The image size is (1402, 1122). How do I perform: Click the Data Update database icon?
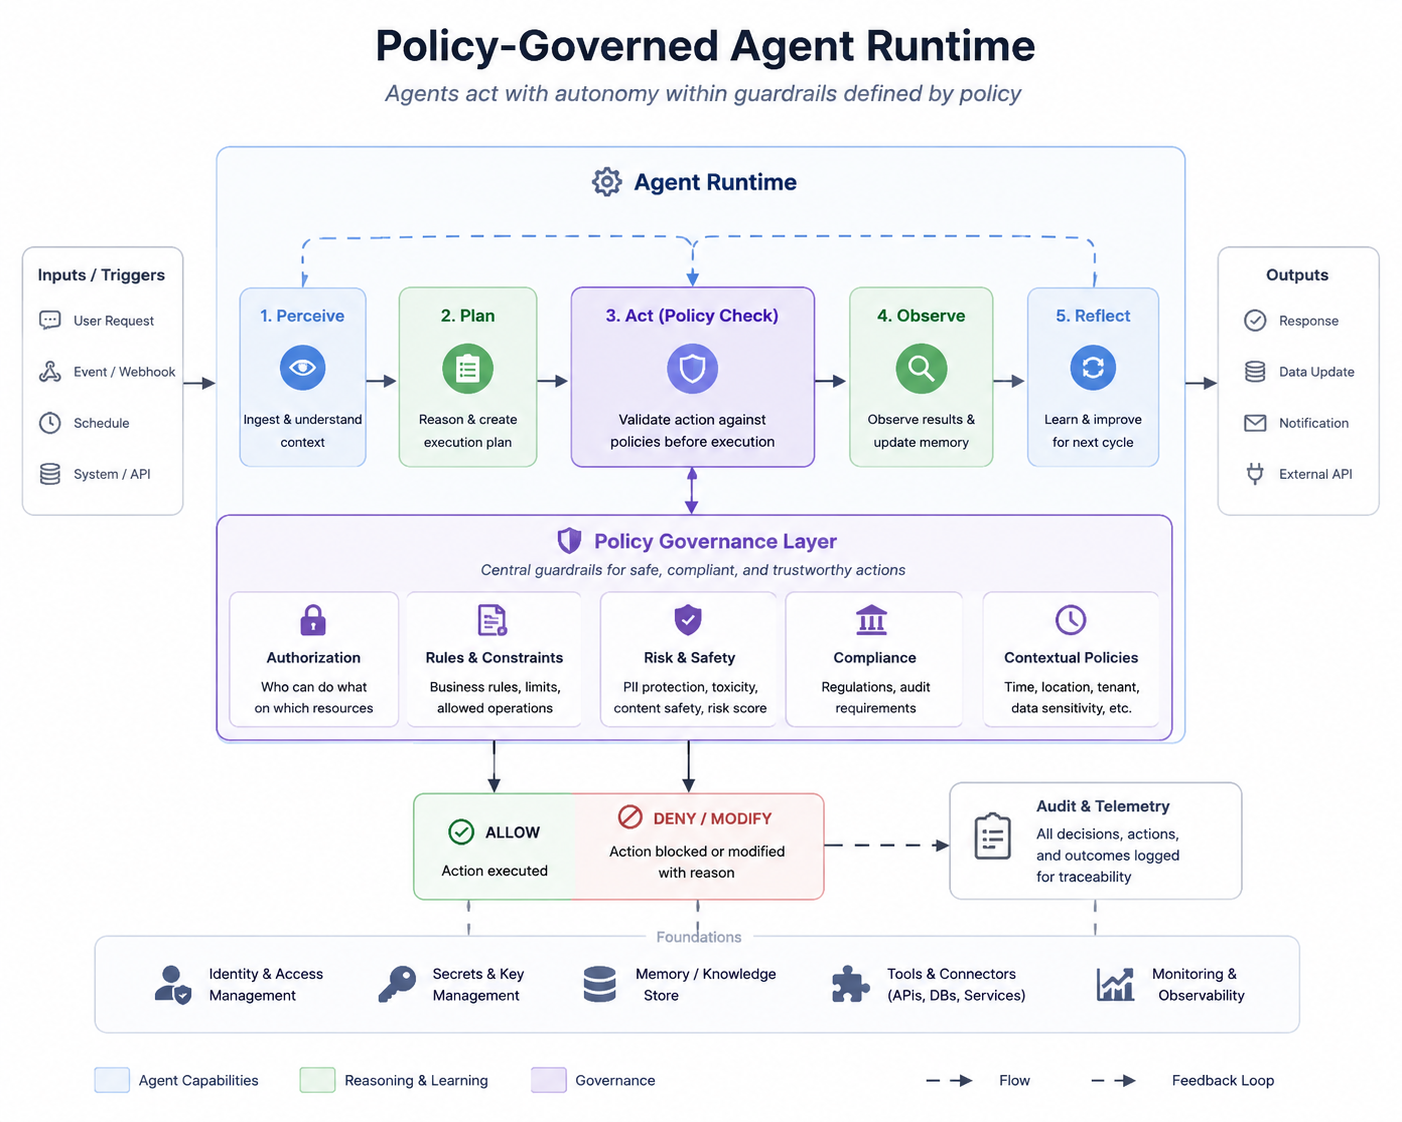tap(1255, 371)
